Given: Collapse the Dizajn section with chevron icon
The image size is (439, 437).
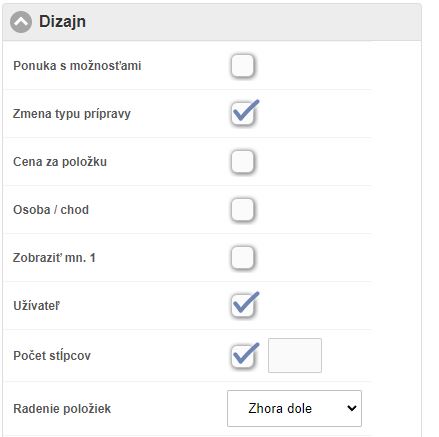Looking at the screenshot, I should (x=21, y=22).
